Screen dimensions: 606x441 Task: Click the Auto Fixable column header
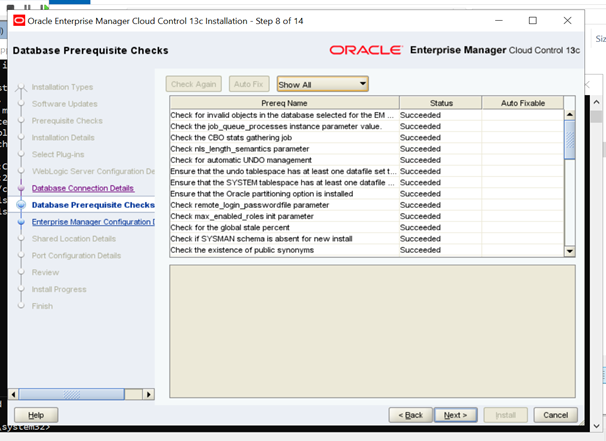coord(523,103)
